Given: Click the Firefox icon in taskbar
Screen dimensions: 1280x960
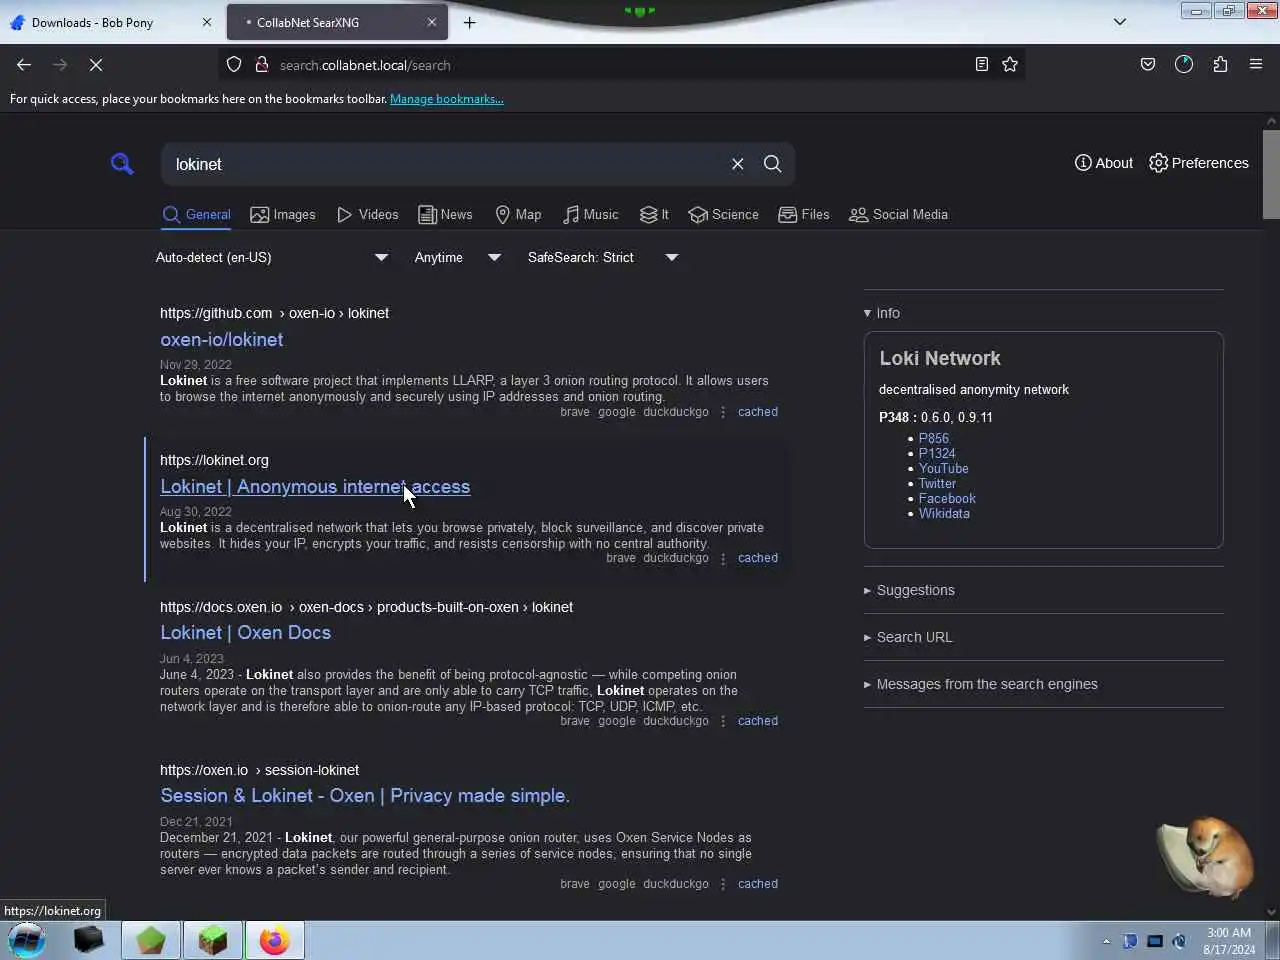Looking at the screenshot, I should click(x=274, y=940).
